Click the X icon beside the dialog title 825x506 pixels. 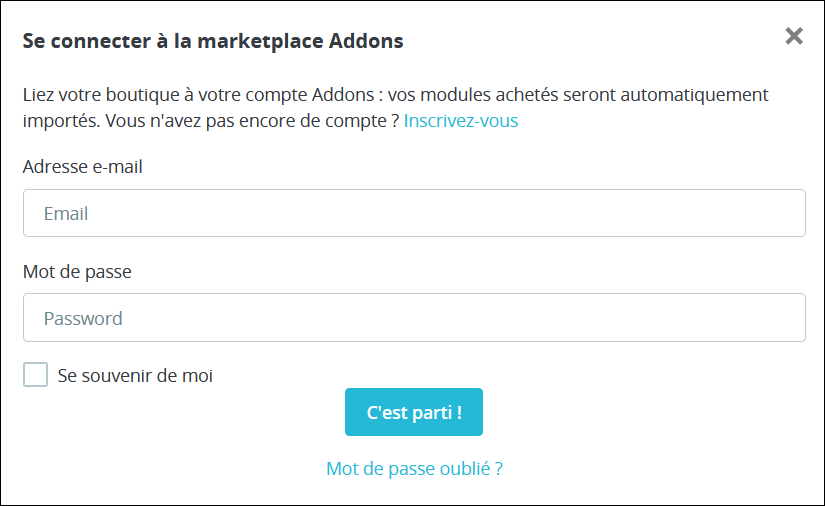794,37
